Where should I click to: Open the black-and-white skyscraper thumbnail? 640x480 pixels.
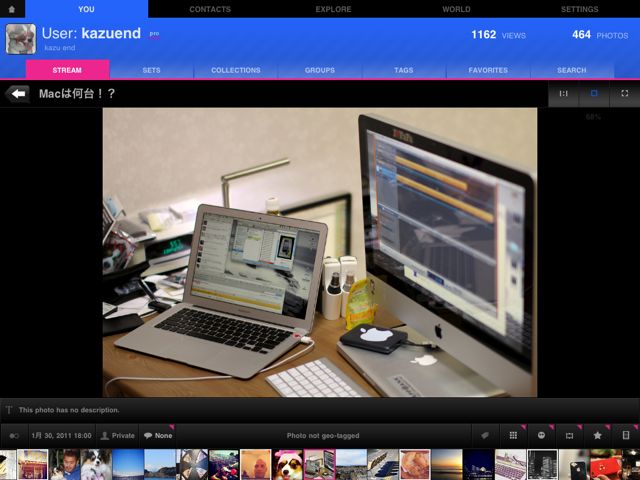[x=542, y=464]
